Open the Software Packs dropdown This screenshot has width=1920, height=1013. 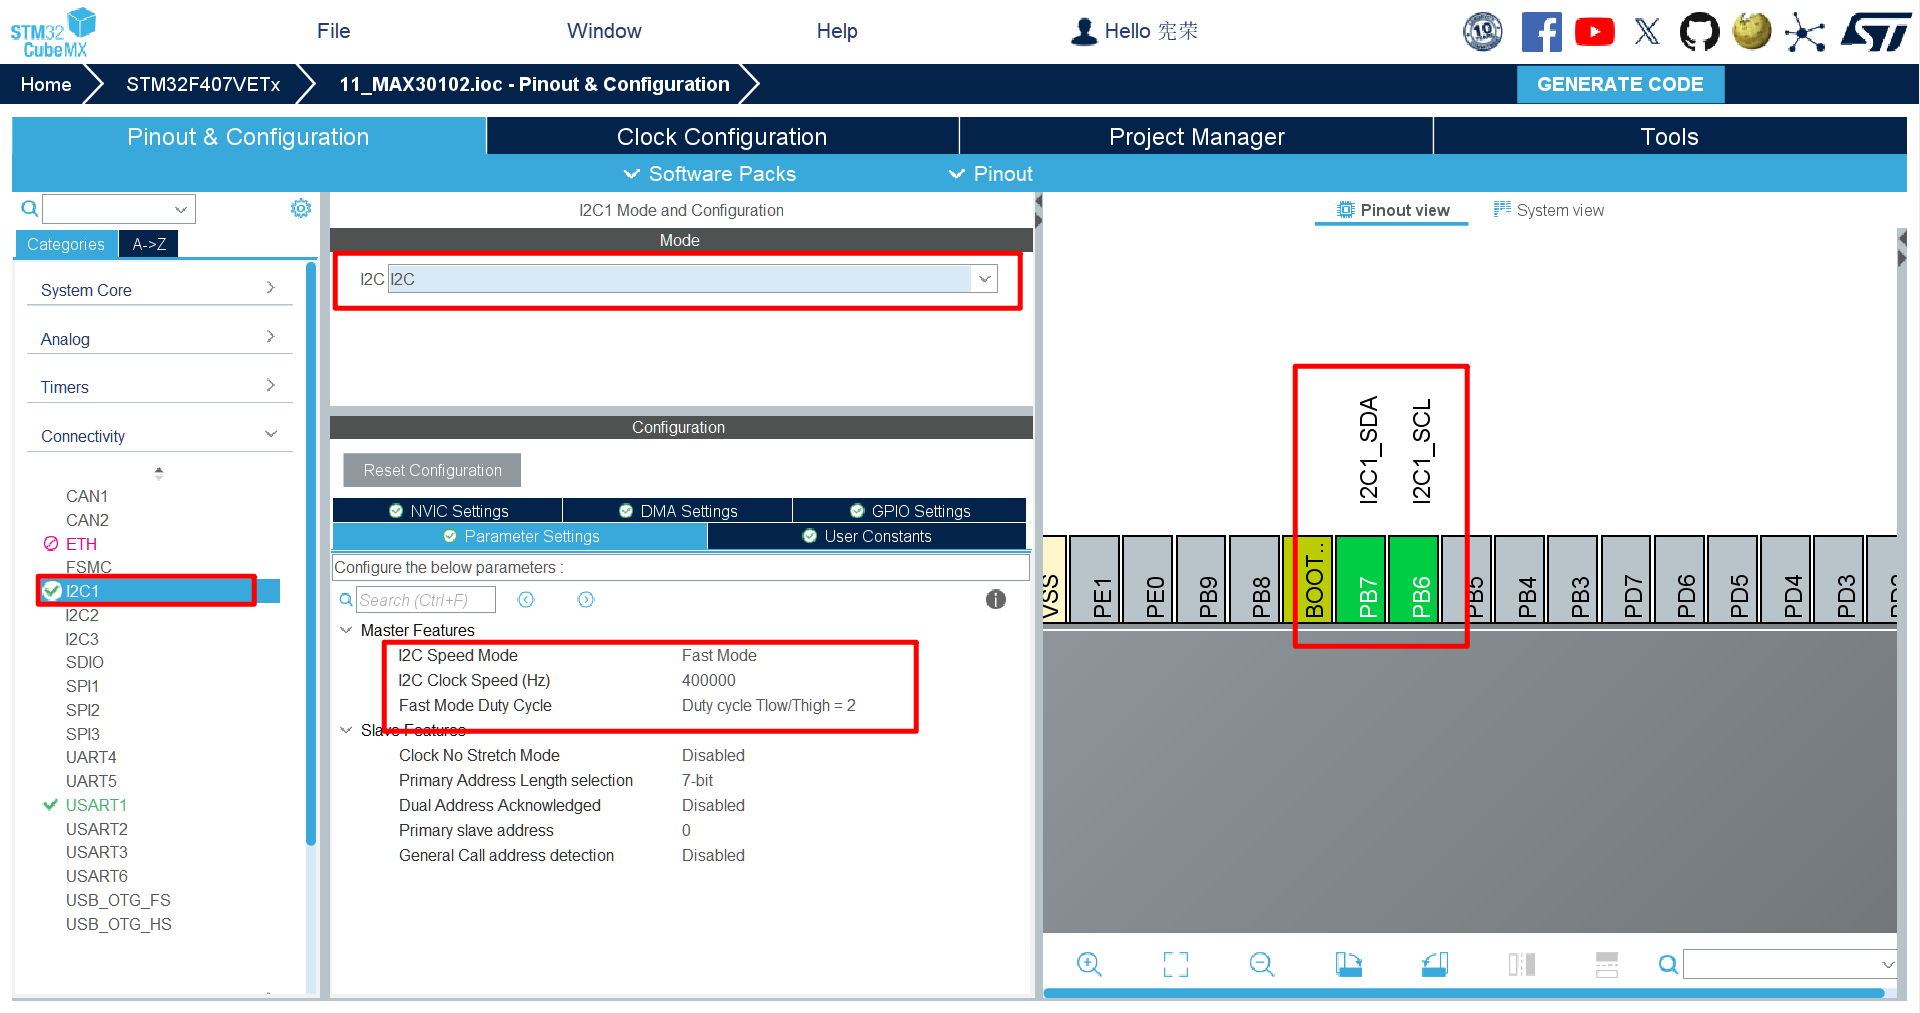[710, 174]
